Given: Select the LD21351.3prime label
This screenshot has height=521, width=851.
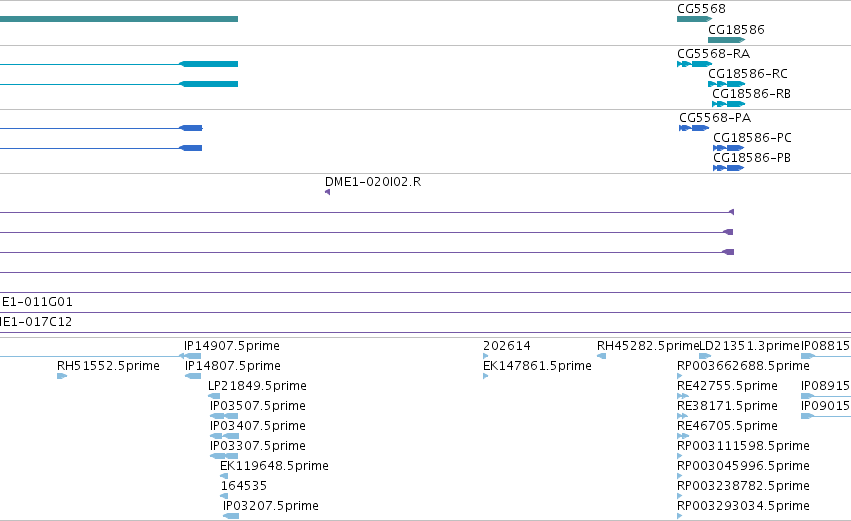Looking at the screenshot, I should (750, 346).
